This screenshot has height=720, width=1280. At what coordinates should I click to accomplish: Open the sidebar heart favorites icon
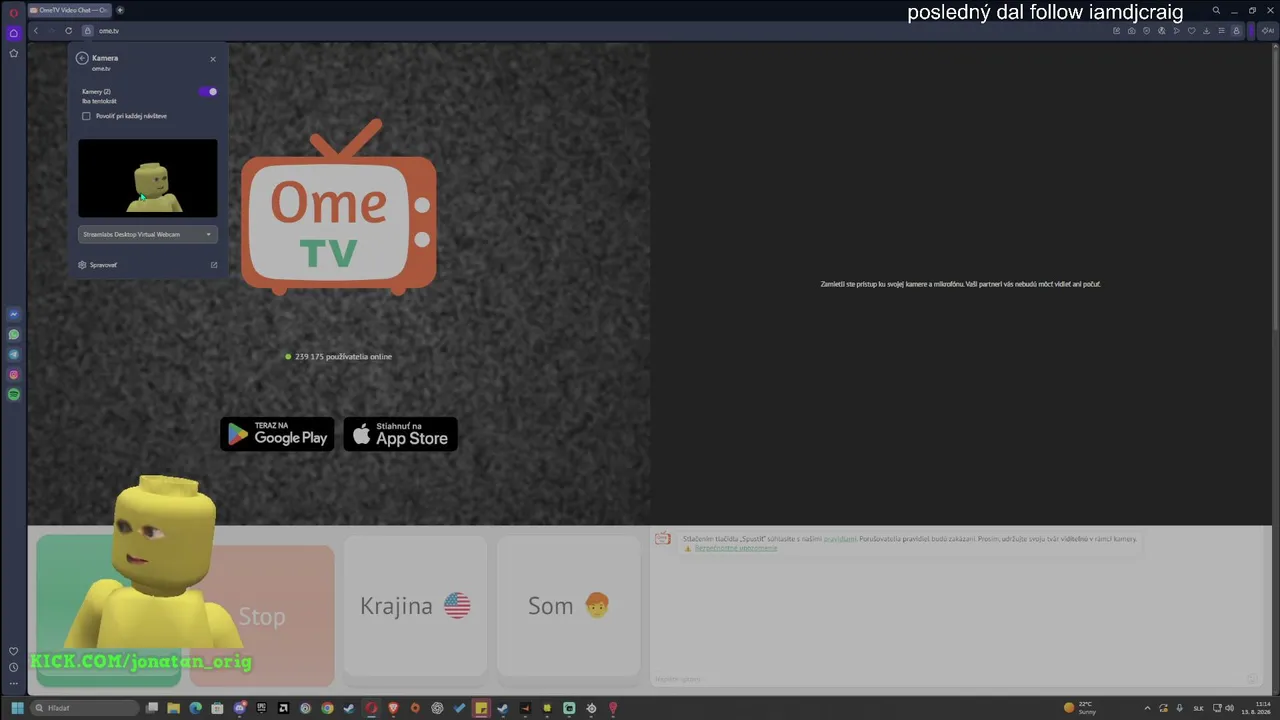pyautogui.click(x=14, y=651)
